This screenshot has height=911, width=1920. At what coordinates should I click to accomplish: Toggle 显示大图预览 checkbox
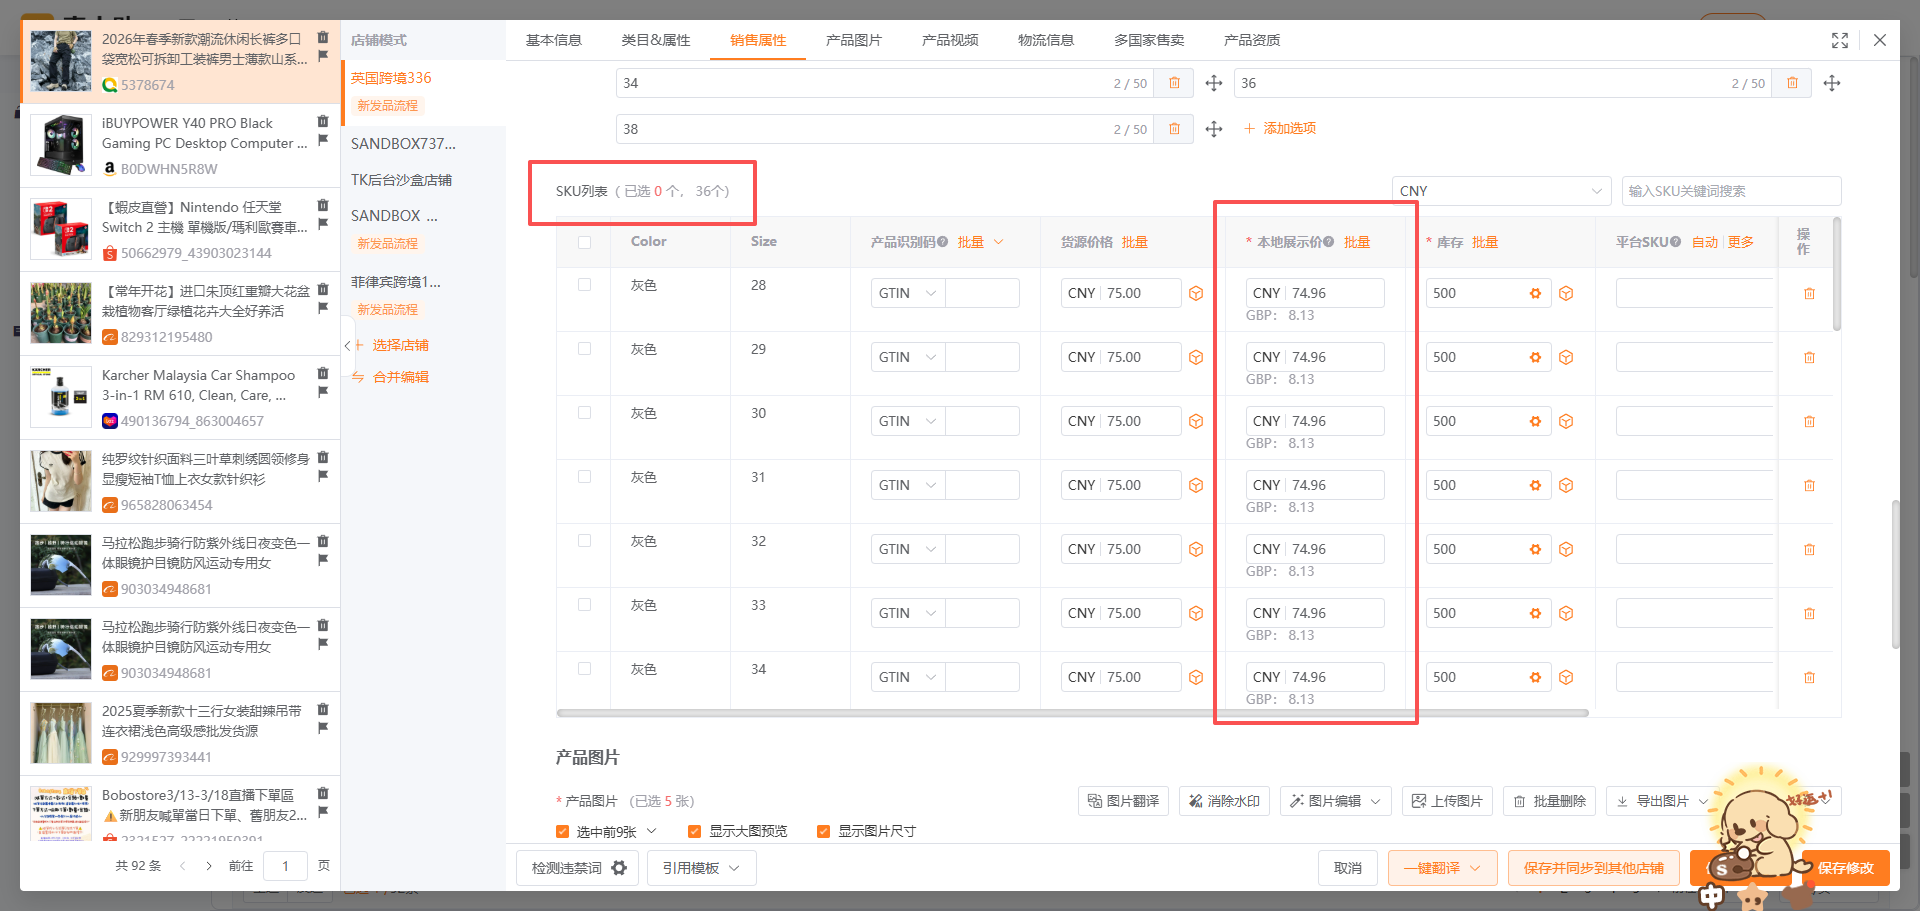[694, 832]
